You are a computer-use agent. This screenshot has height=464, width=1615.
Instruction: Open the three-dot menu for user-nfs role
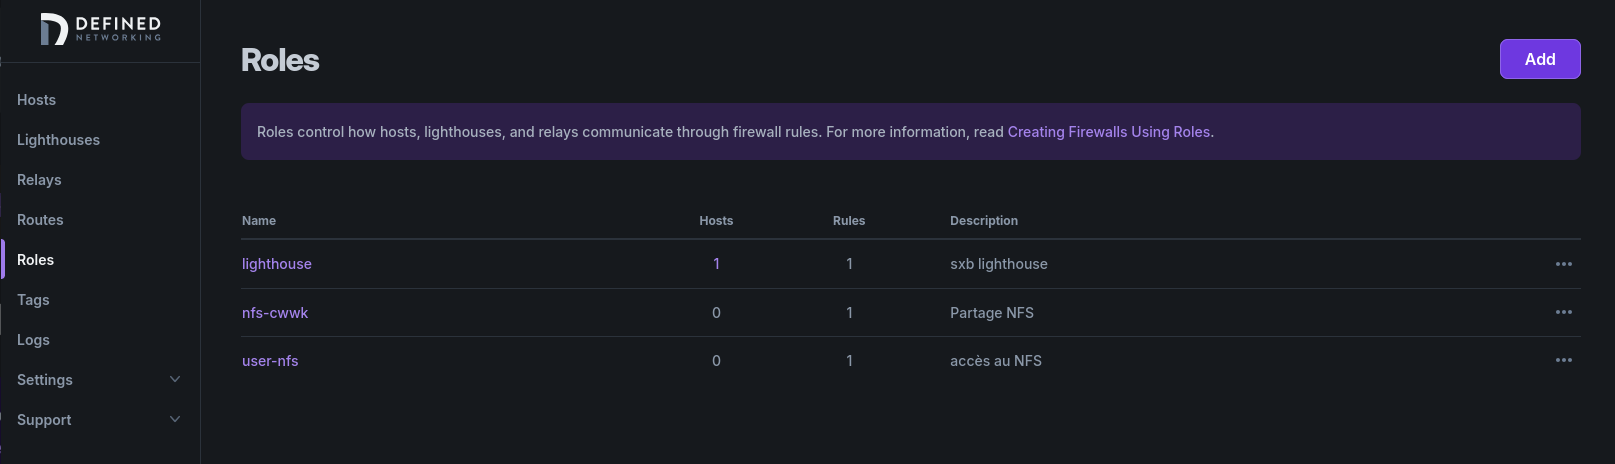point(1564,360)
